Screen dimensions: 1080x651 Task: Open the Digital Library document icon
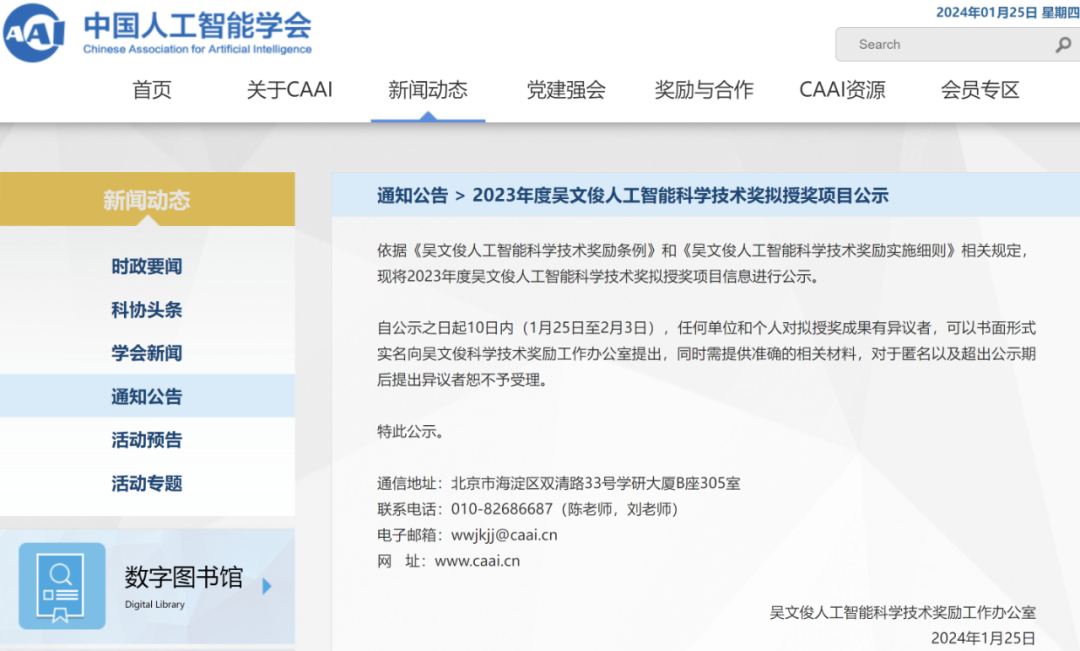[62, 586]
